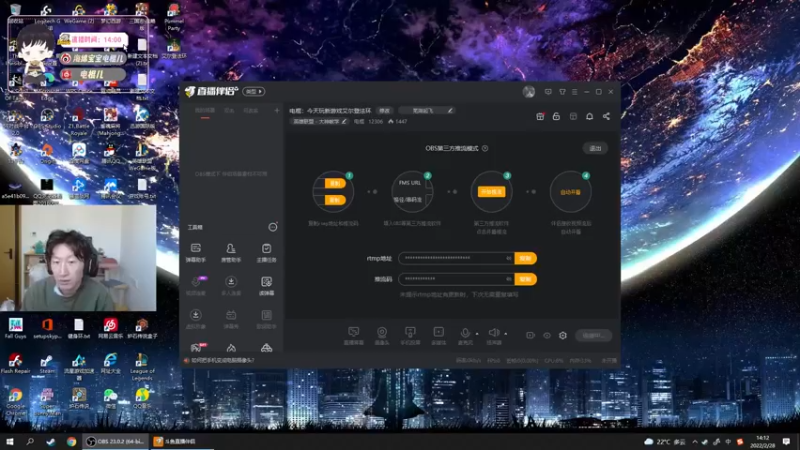This screenshot has height=450, width=800.
Task: Expand microphone options arrow
Action: [x=477, y=334]
